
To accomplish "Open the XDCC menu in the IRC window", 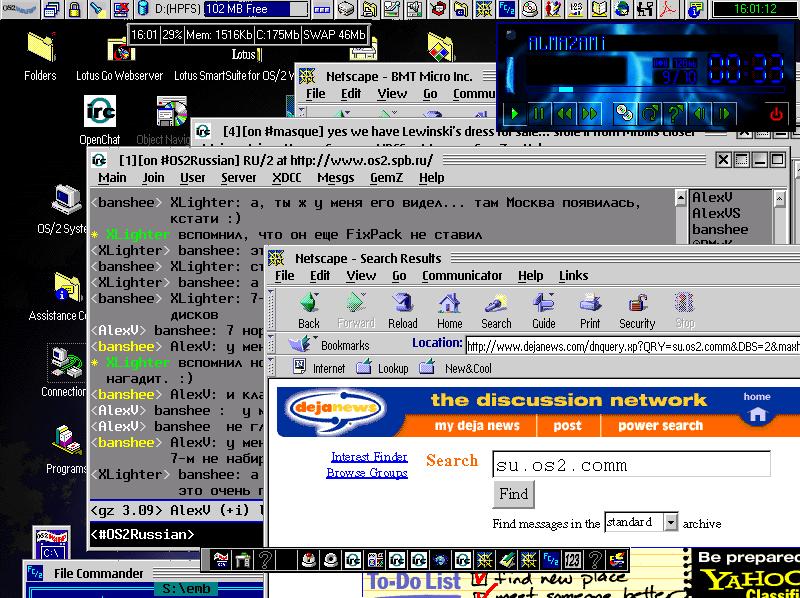I will pyautogui.click(x=286, y=178).
